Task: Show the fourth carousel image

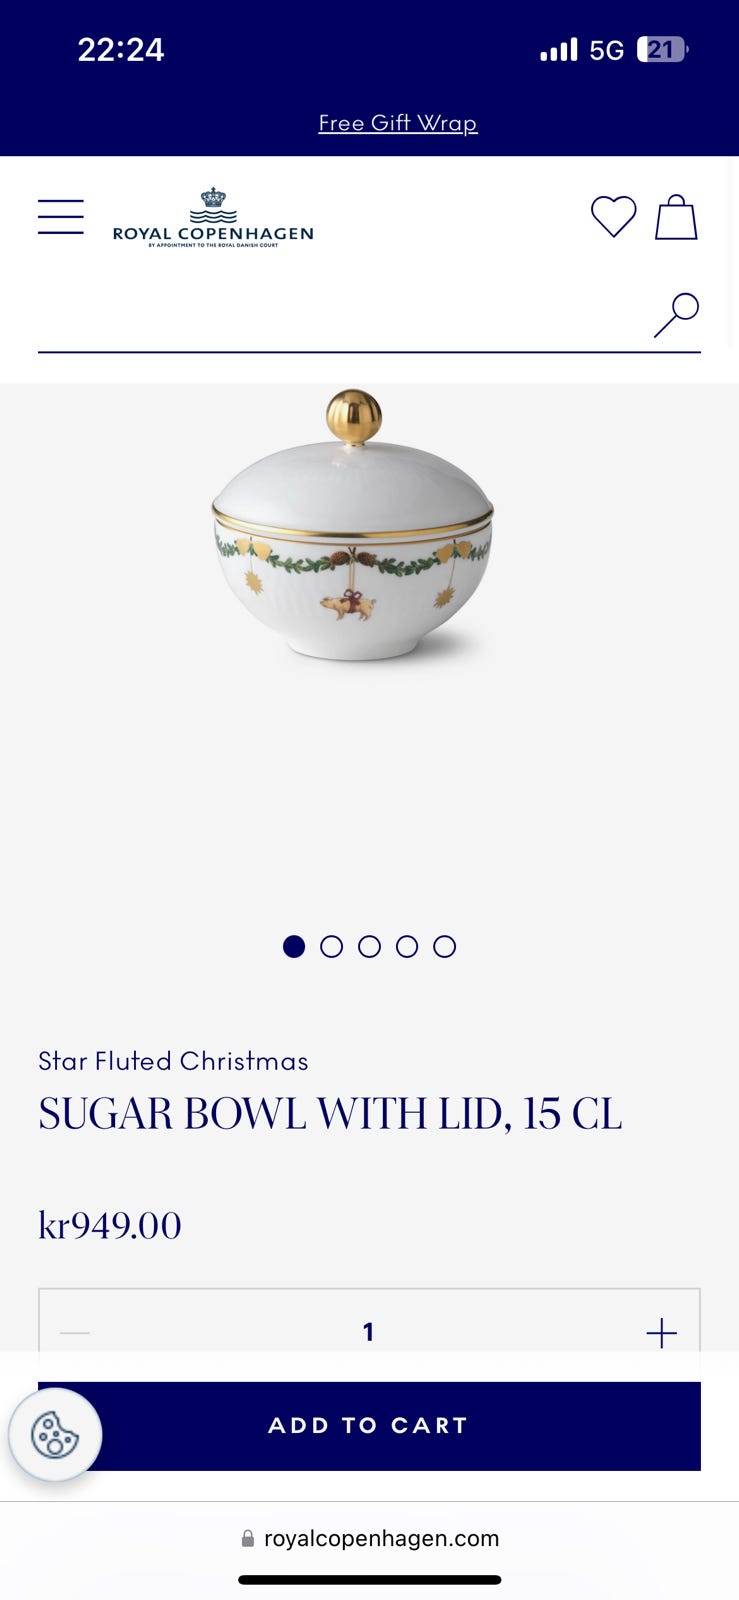Action: [407, 946]
